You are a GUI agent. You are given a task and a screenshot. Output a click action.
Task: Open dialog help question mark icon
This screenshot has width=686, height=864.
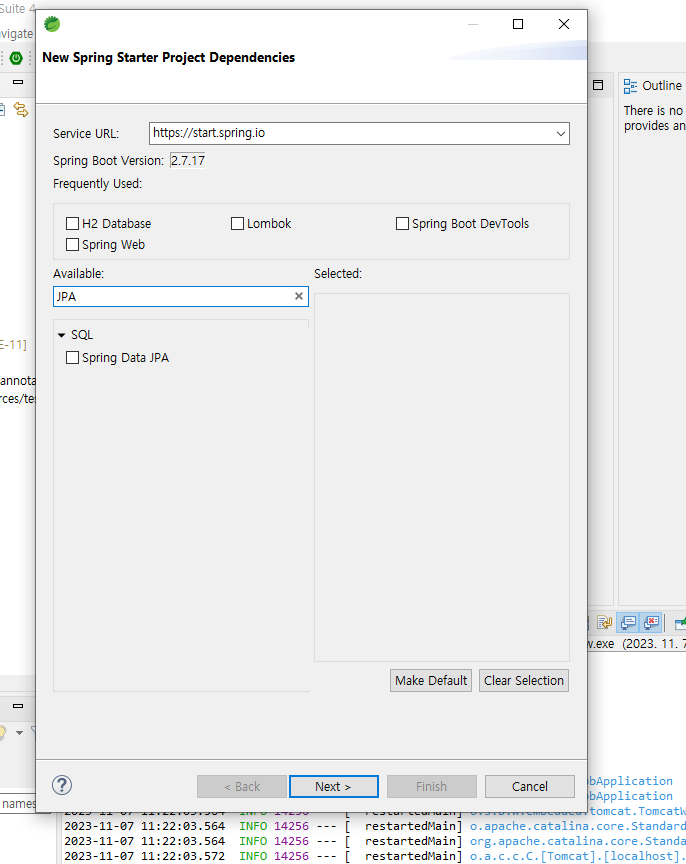point(62,785)
